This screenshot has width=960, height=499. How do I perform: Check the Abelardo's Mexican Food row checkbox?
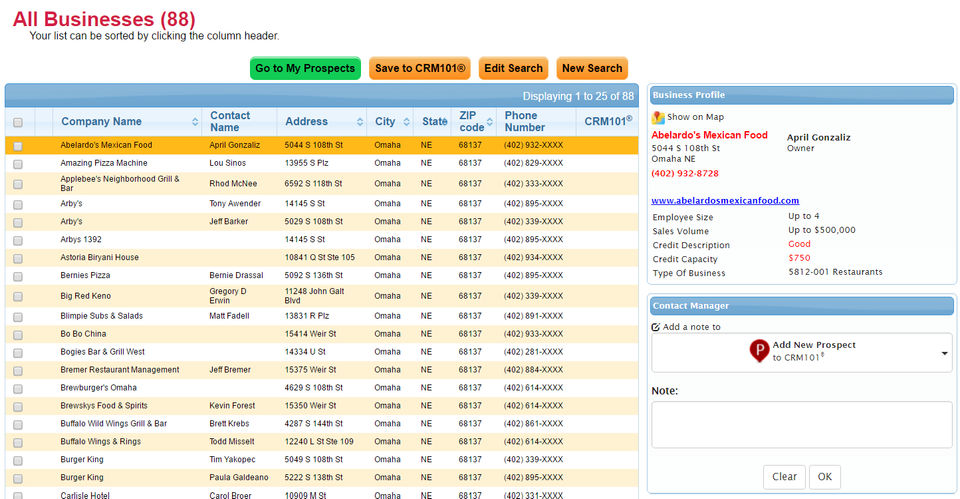tap(18, 146)
